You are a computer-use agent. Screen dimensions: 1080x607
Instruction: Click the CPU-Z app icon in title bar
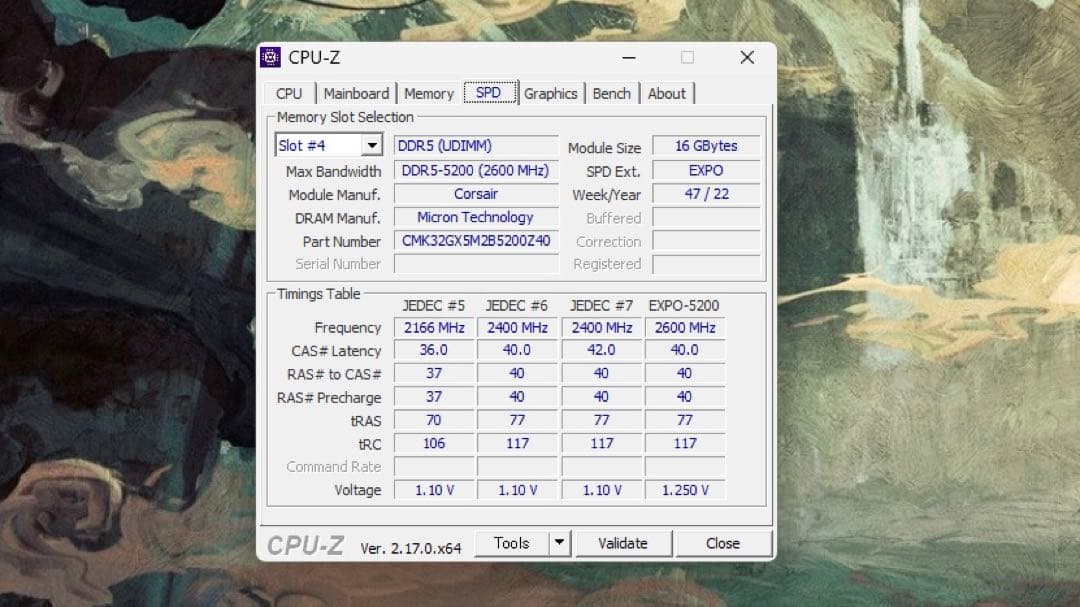[270, 57]
